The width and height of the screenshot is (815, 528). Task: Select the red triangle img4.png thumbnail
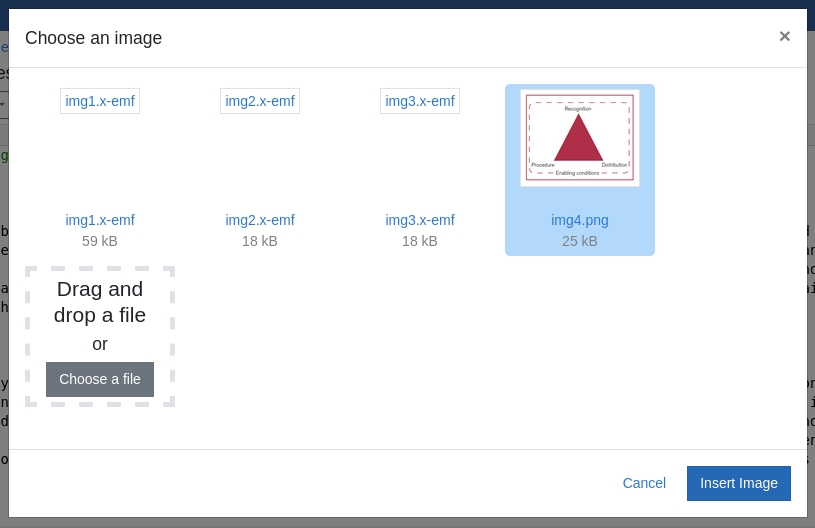click(580, 138)
